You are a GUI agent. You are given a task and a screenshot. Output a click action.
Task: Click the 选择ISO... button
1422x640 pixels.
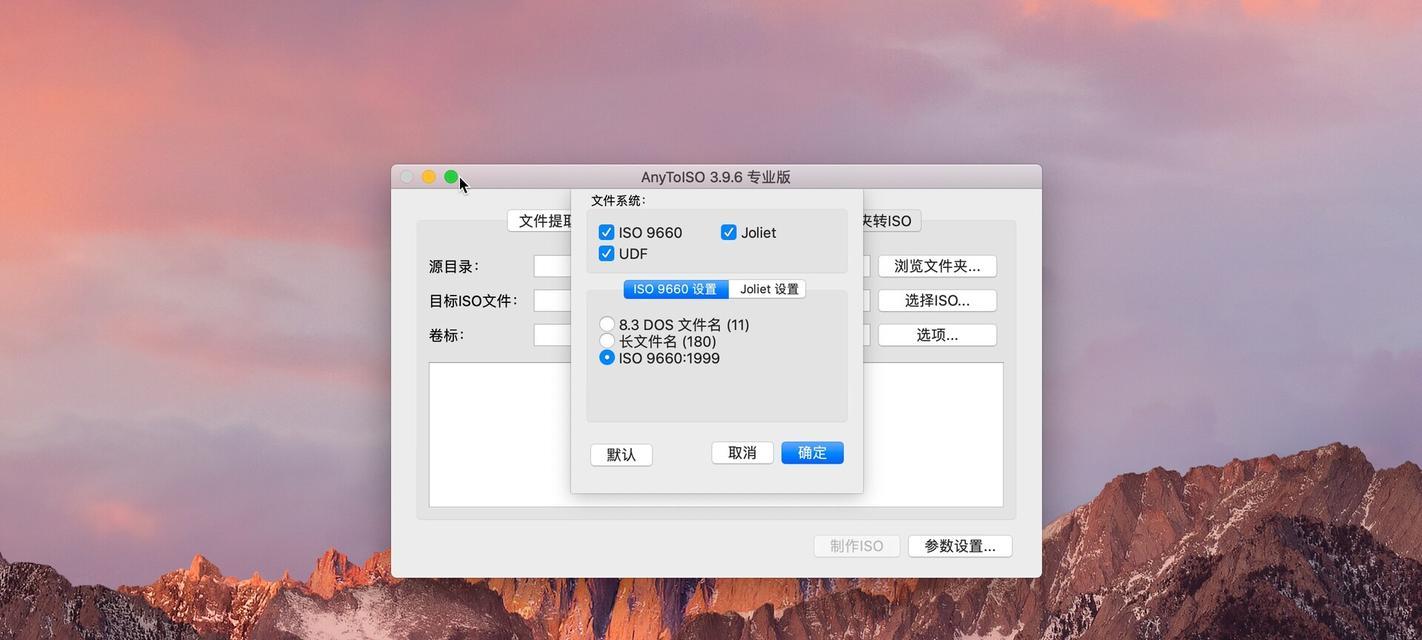937,300
